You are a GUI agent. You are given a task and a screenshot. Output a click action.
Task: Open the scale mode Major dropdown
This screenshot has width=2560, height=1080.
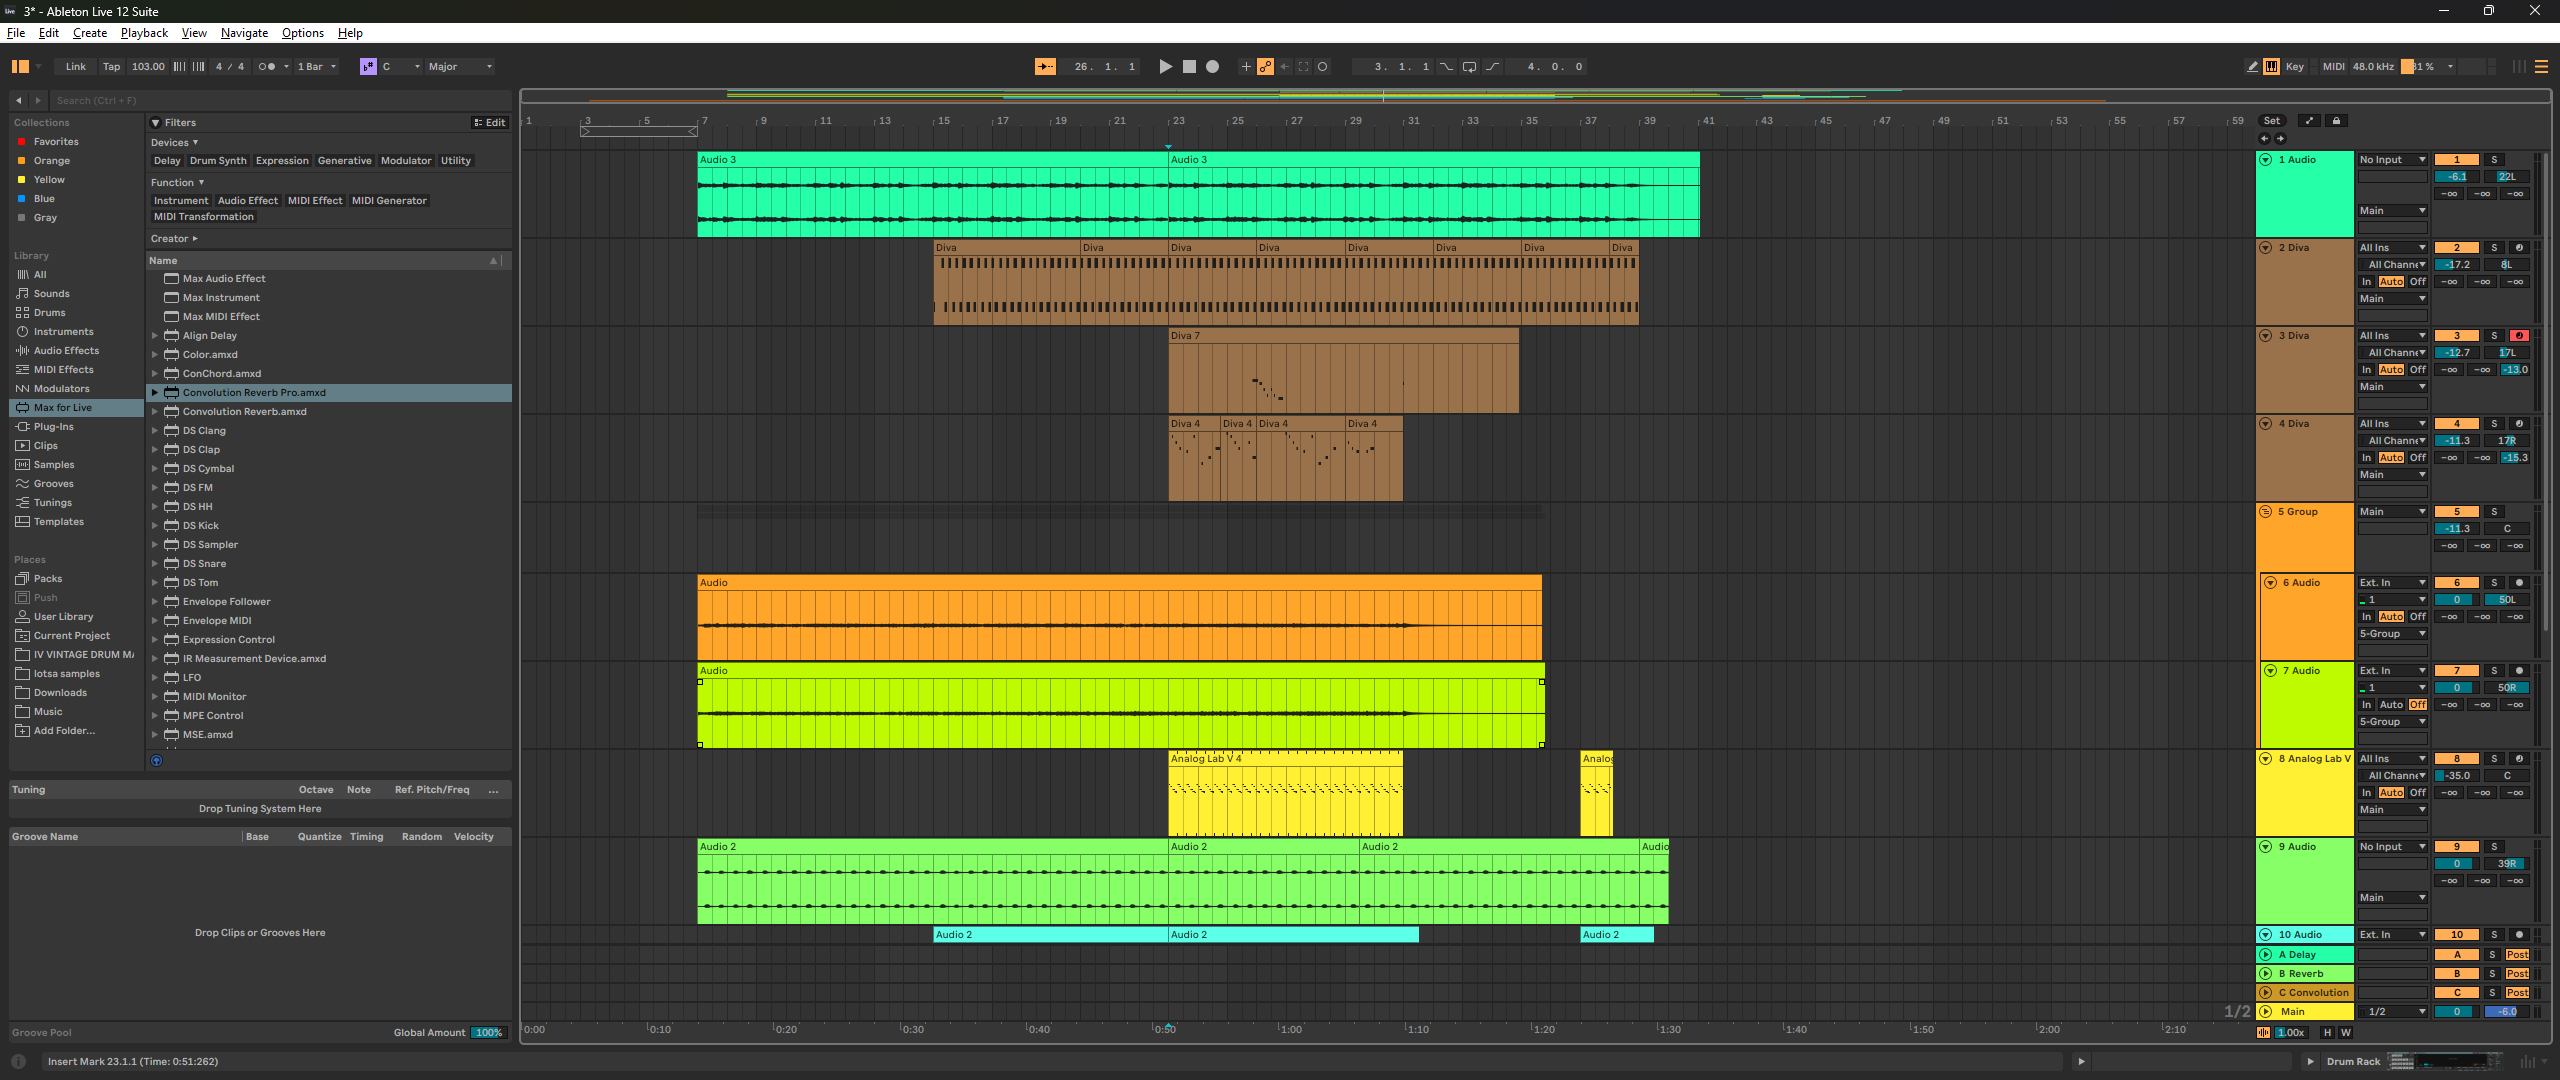(x=460, y=67)
